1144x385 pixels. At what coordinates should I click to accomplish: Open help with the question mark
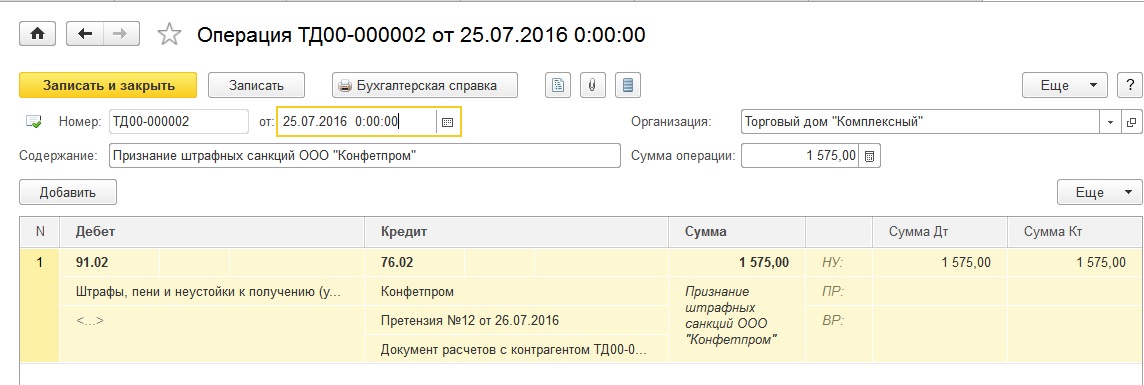coord(1130,85)
